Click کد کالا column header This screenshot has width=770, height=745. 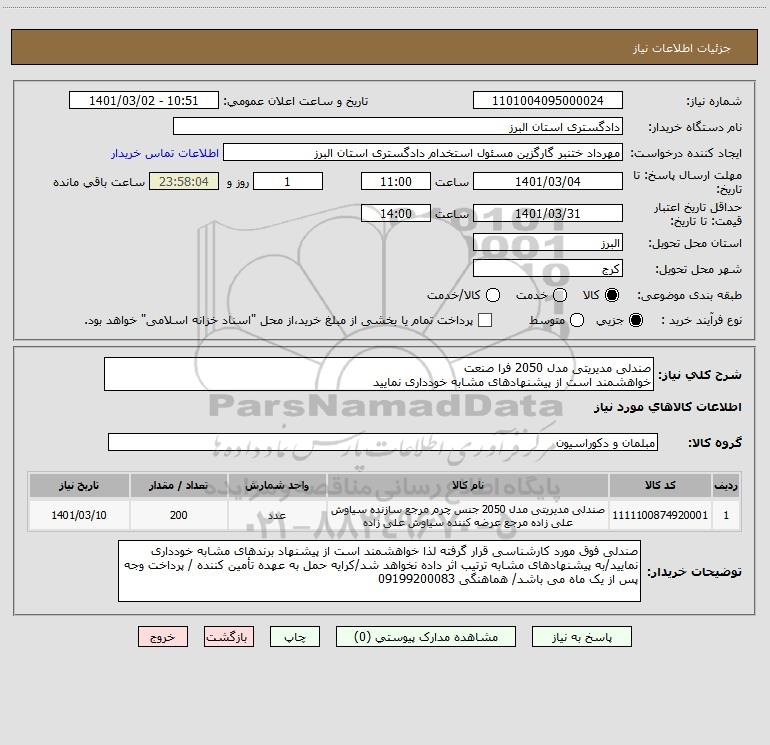[660, 486]
